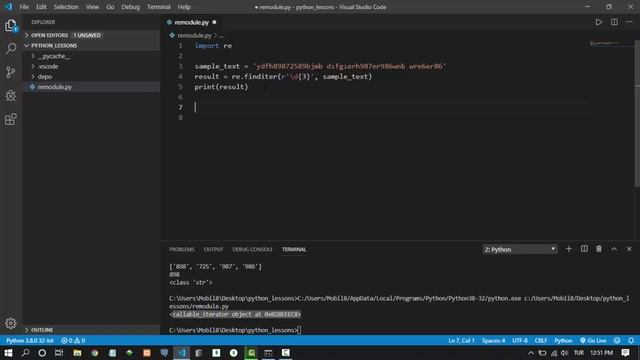Screen dimensions: 640x360
Task: Click Spaces: 4 indentation setting
Action: [x=493, y=340]
